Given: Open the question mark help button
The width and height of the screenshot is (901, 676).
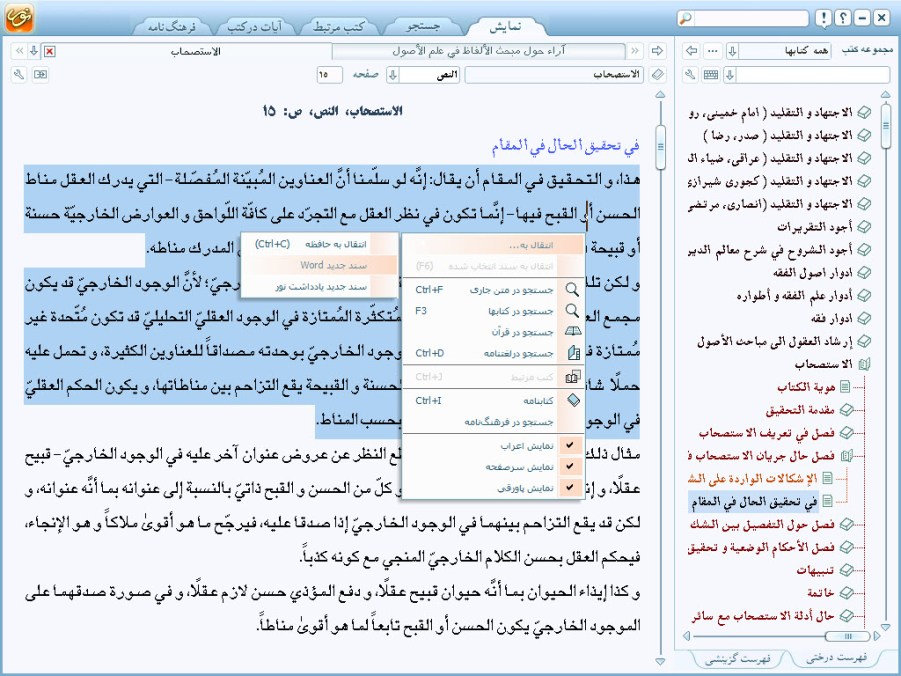Looking at the screenshot, I should 842,18.
